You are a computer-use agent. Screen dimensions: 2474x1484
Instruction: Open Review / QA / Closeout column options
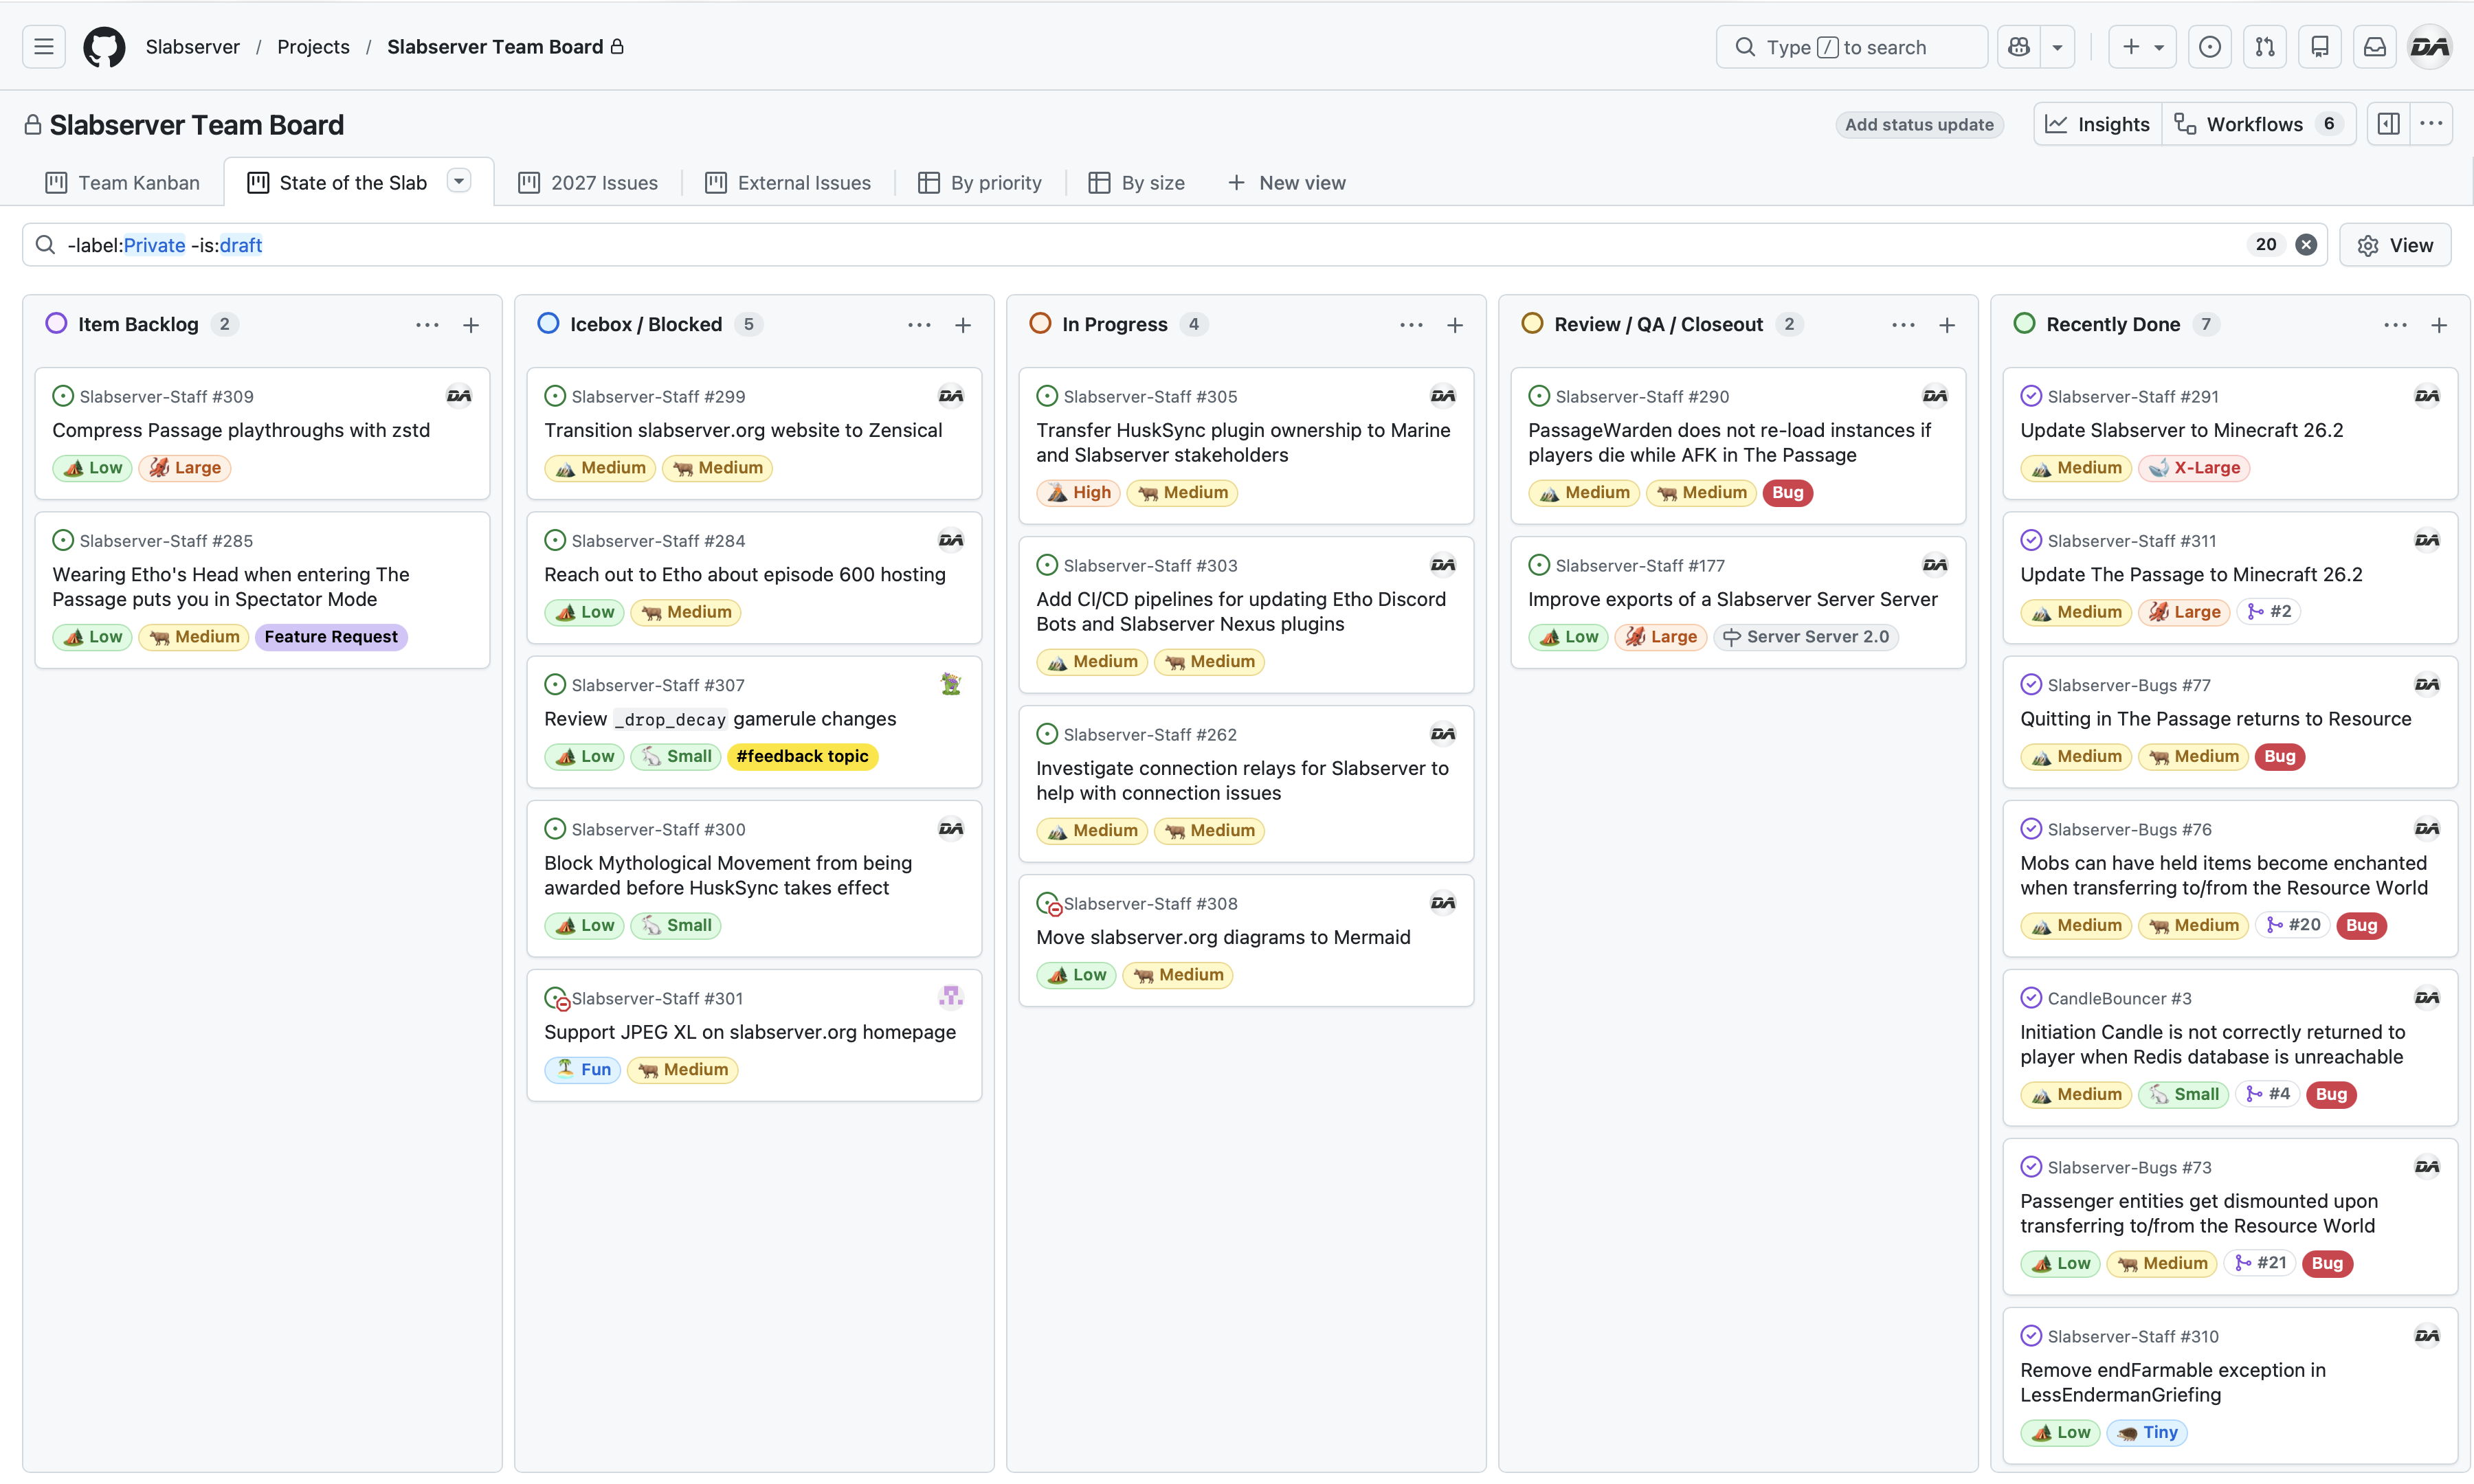[1903, 325]
